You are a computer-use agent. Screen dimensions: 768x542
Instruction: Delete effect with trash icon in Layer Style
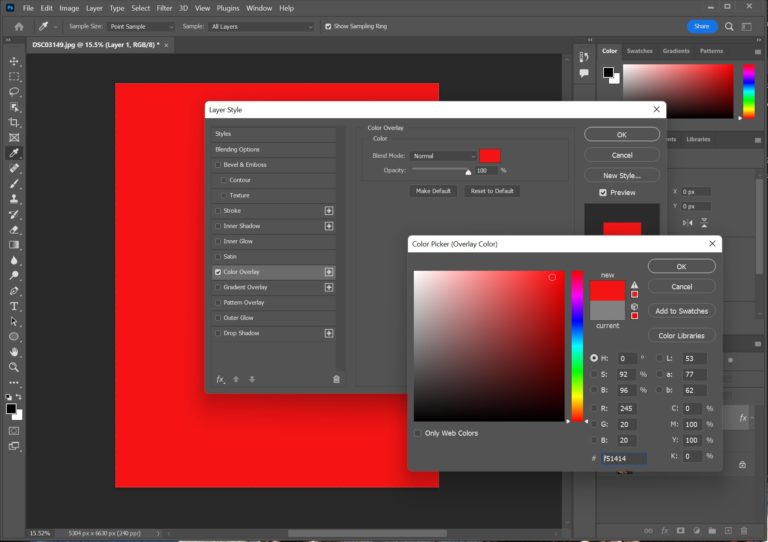click(336, 379)
